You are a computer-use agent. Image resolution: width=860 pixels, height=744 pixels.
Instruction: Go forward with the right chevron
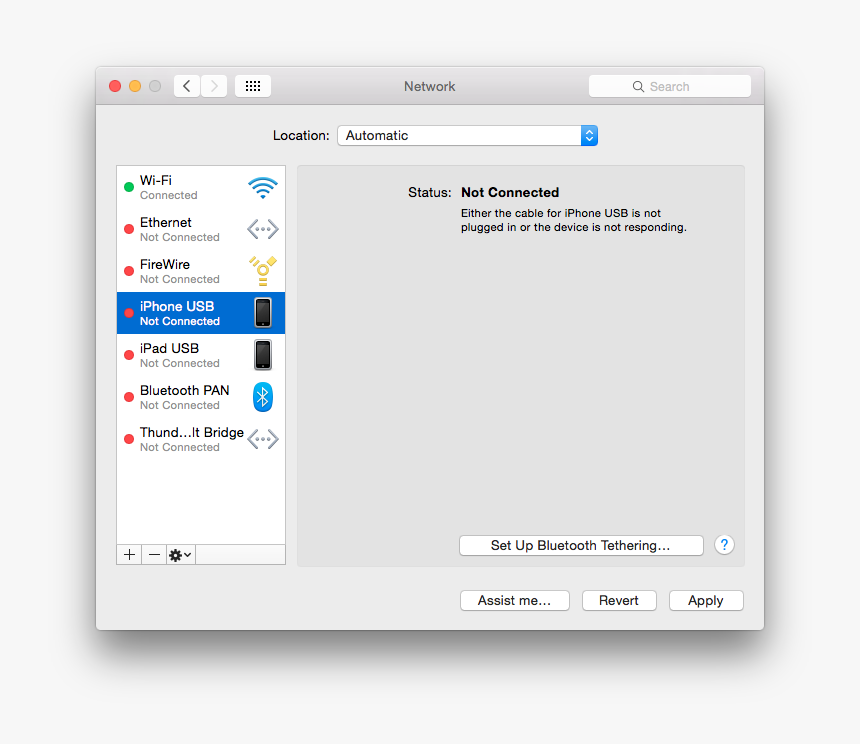coord(214,86)
